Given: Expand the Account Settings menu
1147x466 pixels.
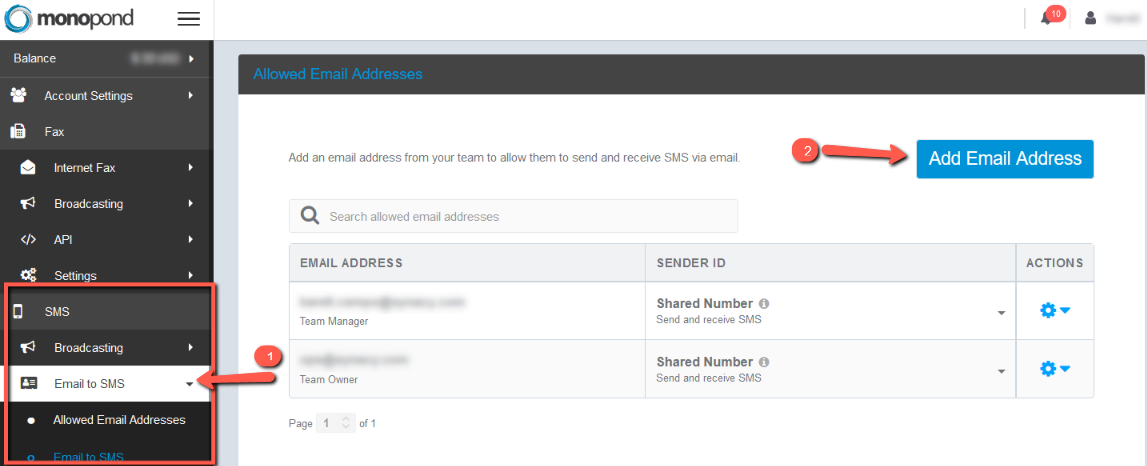Looking at the screenshot, I should (106, 96).
